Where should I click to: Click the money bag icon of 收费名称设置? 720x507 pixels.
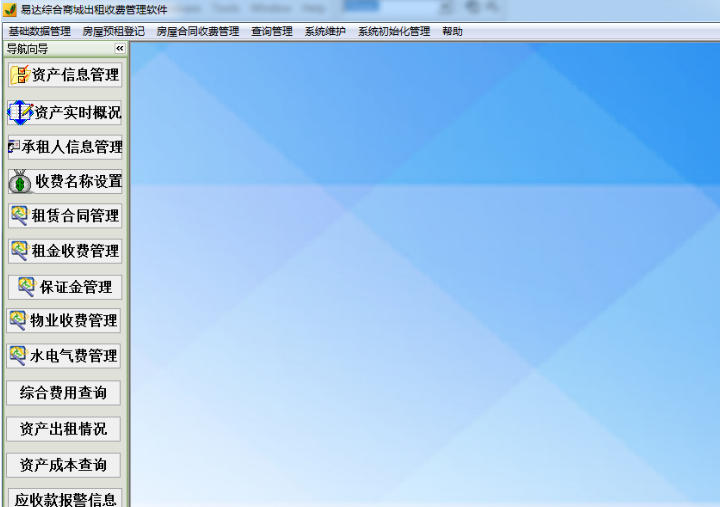pyautogui.click(x=20, y=181)
